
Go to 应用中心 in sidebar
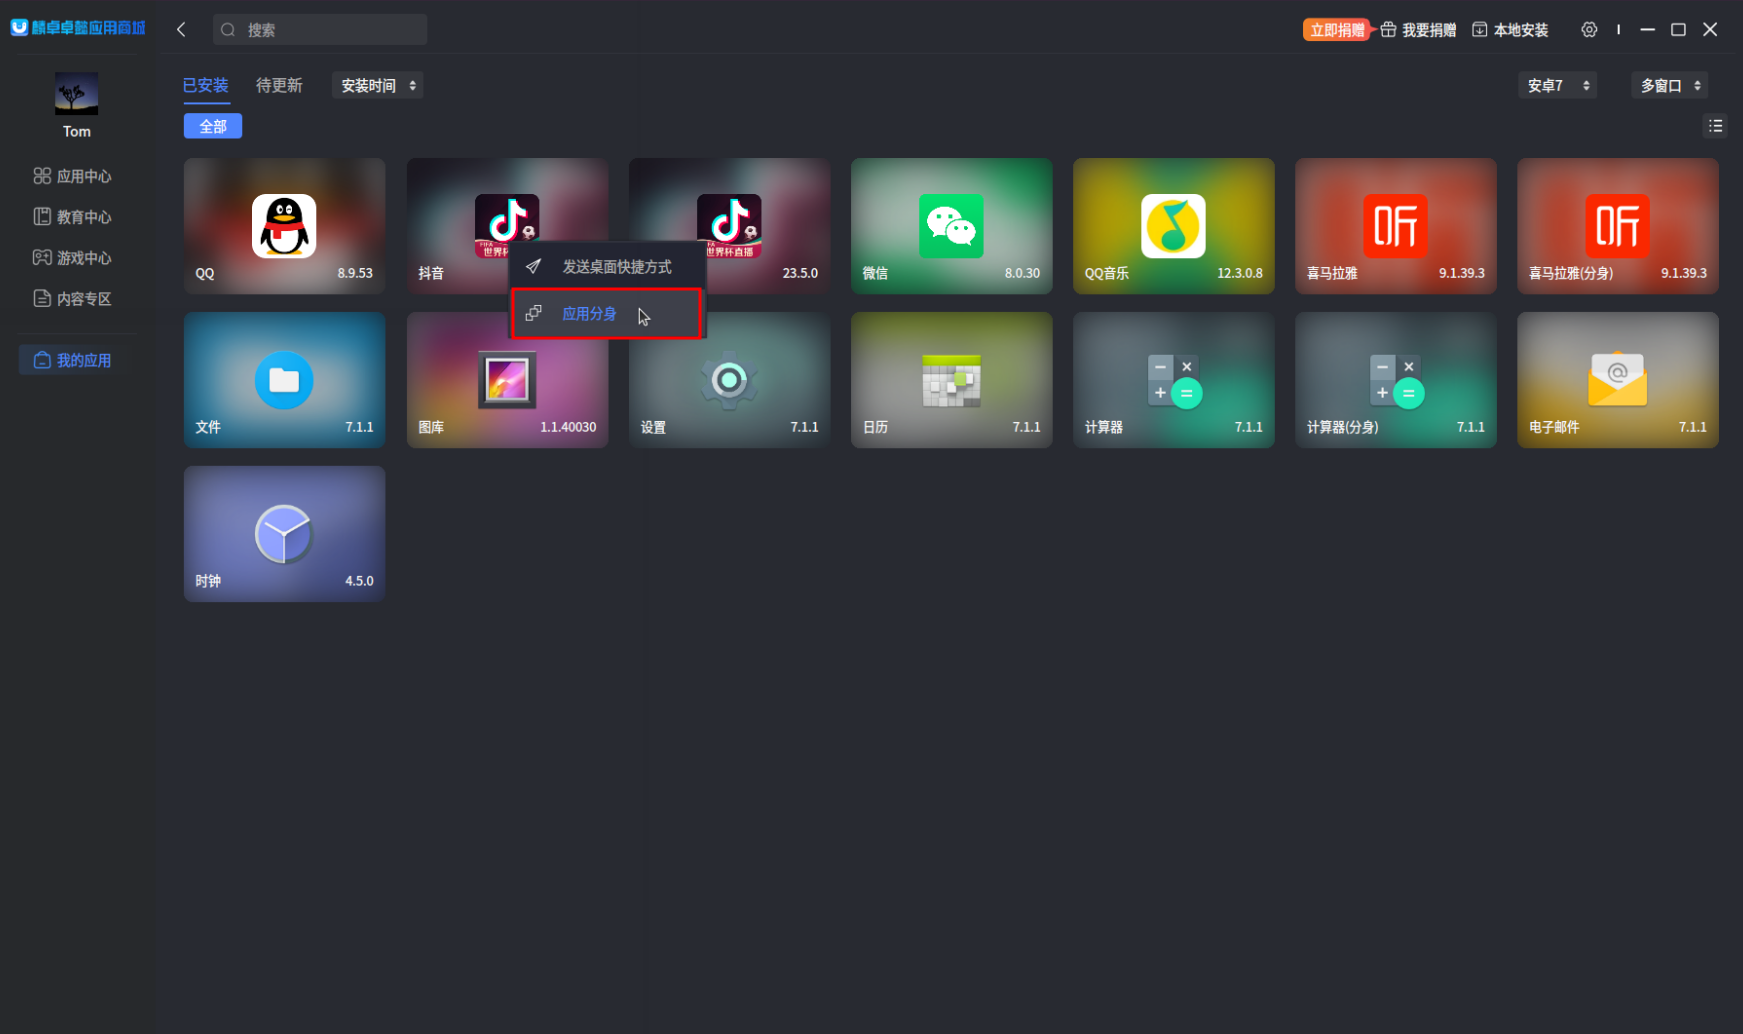[72, 176]
